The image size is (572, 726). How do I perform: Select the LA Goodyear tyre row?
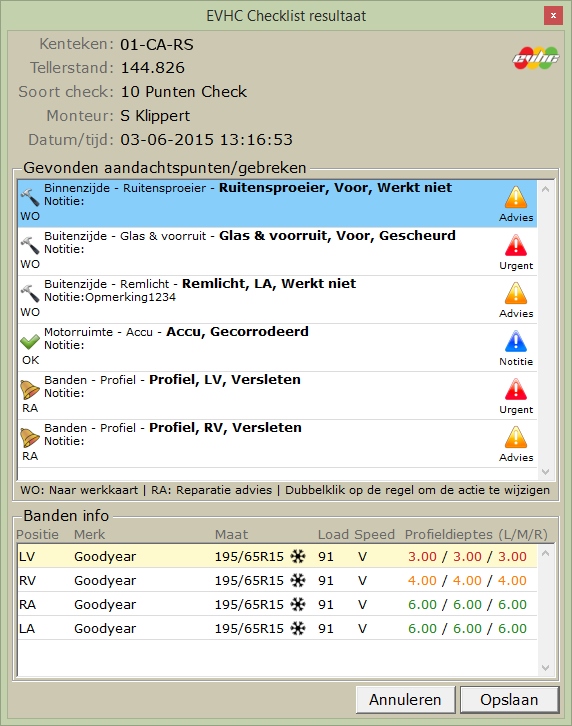[277, 628]
